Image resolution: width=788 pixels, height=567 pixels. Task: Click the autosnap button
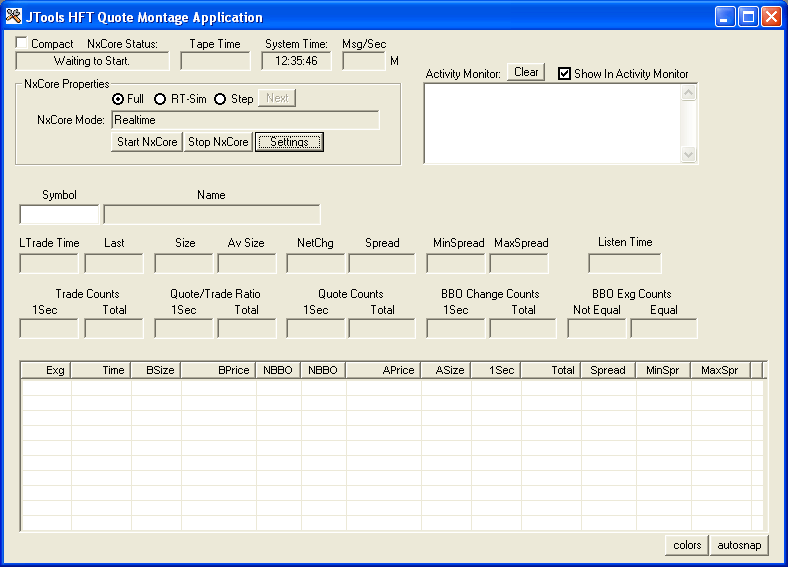coord(739,545)
